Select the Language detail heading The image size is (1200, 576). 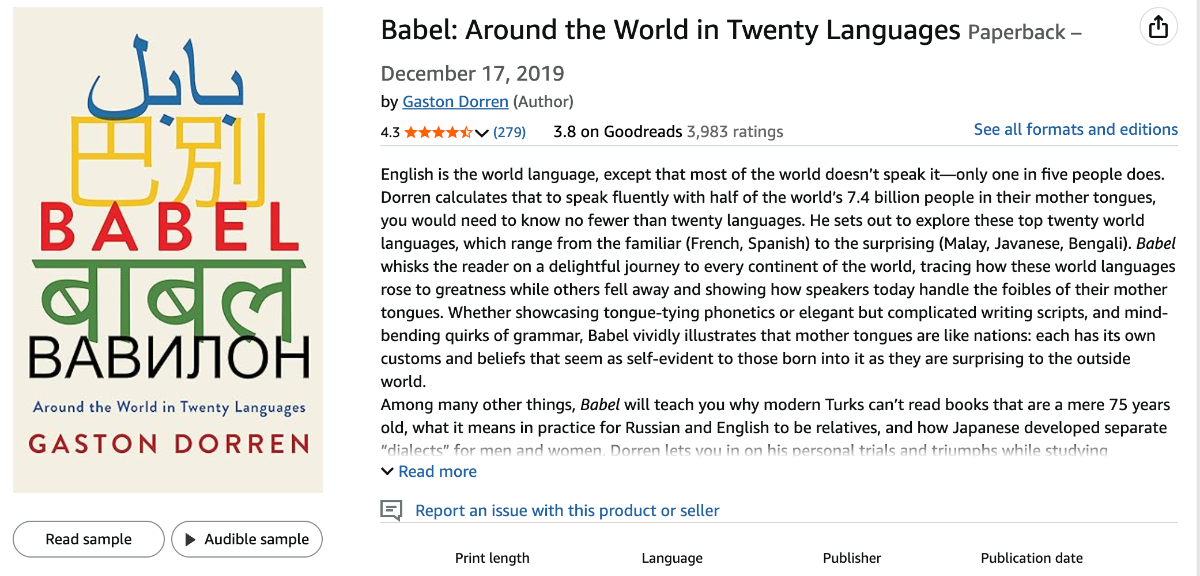click(x=672, y=558)
